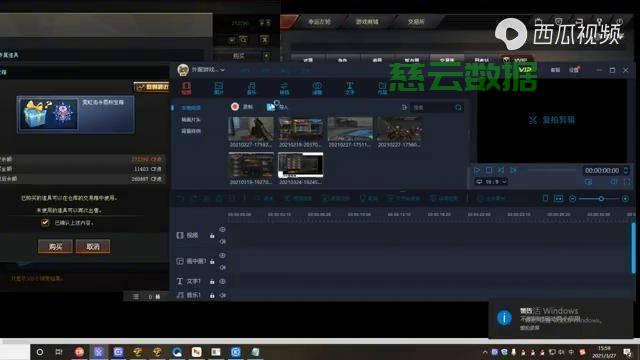Open 游戏商城 tab in game window

367,22
